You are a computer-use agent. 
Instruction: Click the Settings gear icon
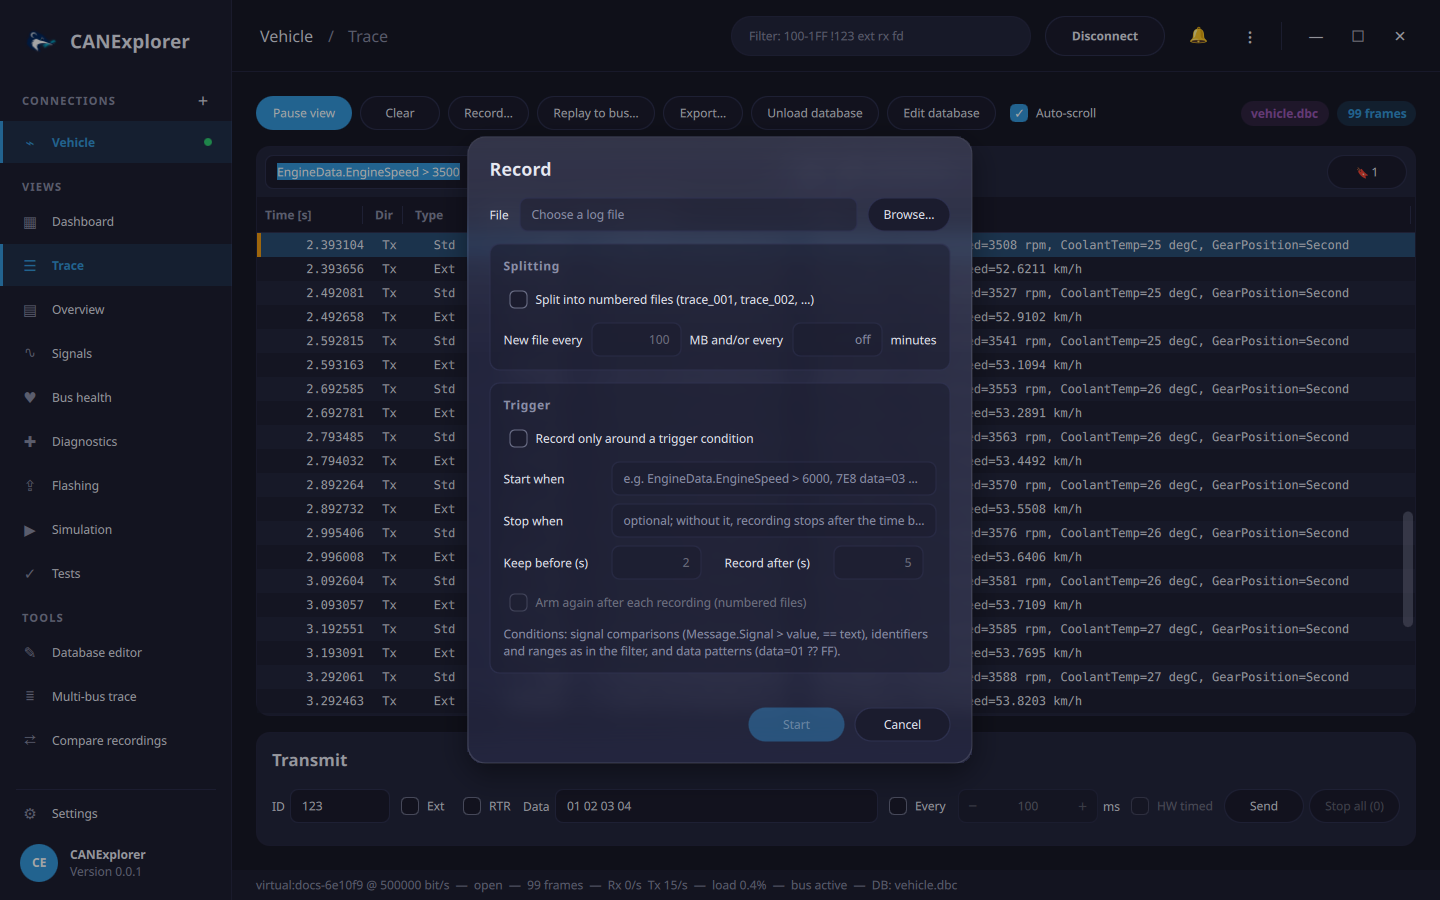pyautogui.click(x=30, y=814)
